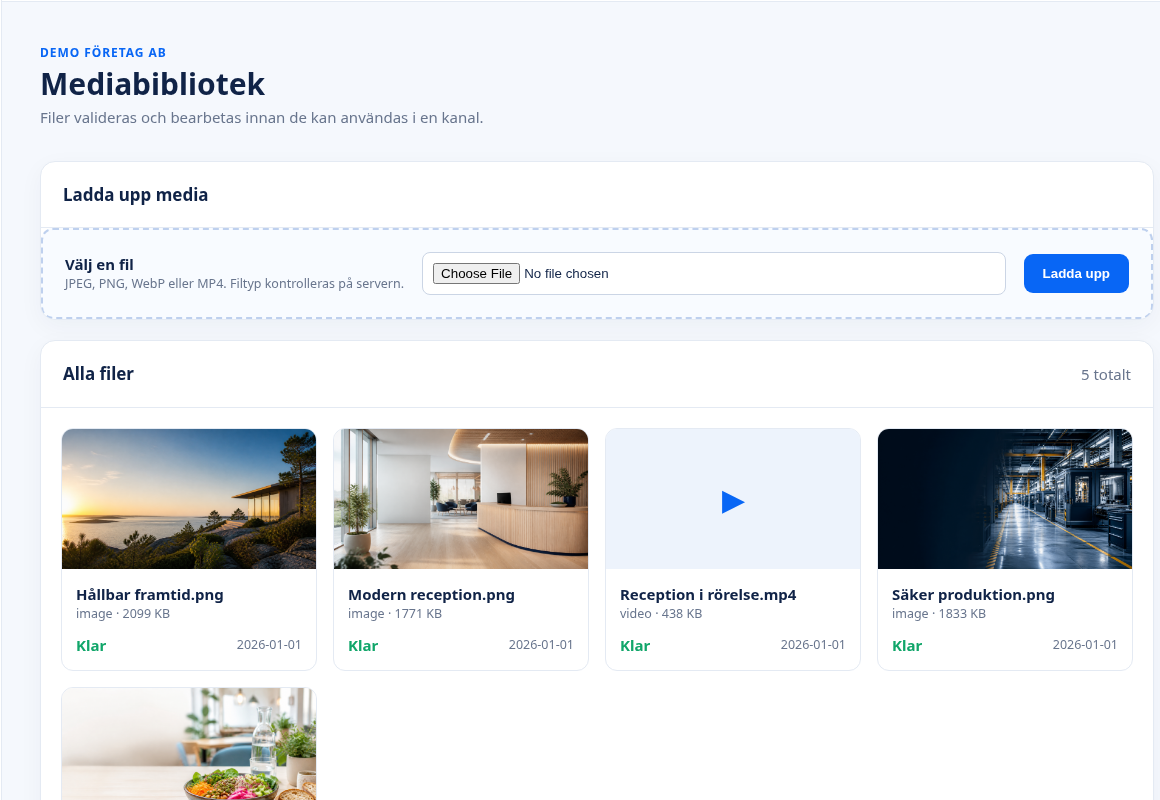The image size is (1160, 800).
Task: Click the Klar status on Reception i rörelse.mp4
Action: pyautogui.click(x=635, y=646)
